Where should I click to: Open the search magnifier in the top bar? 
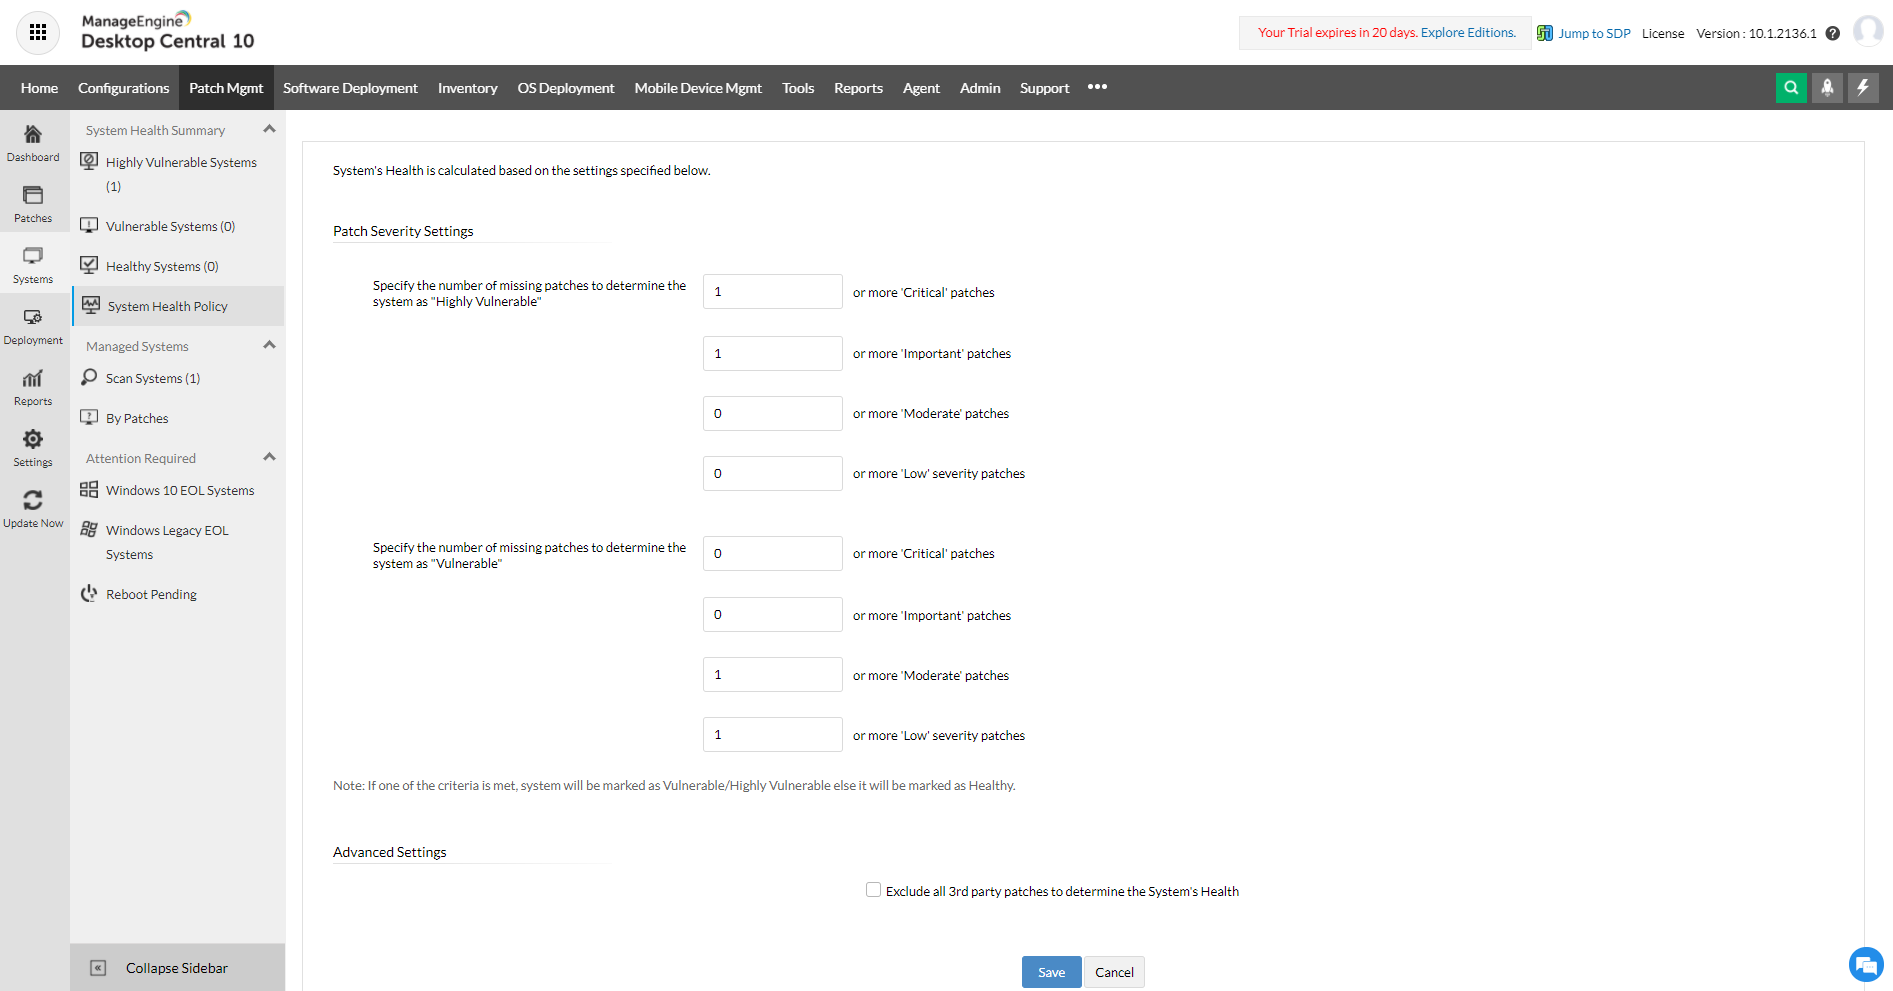point(1790,87)
